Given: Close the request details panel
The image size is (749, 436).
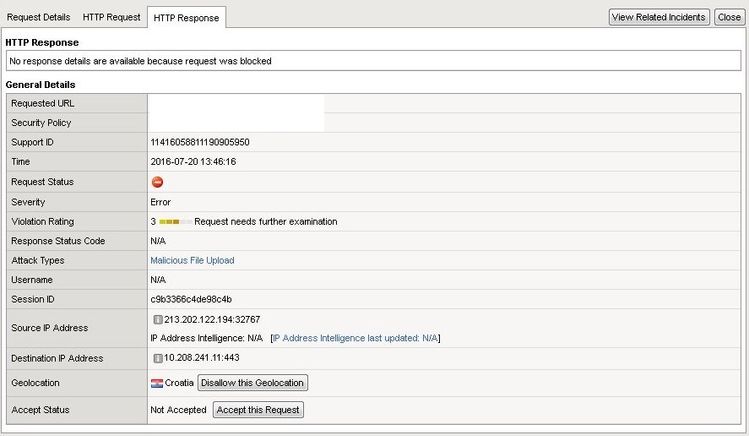Looking at the screenshot, I should coord(729,17).
